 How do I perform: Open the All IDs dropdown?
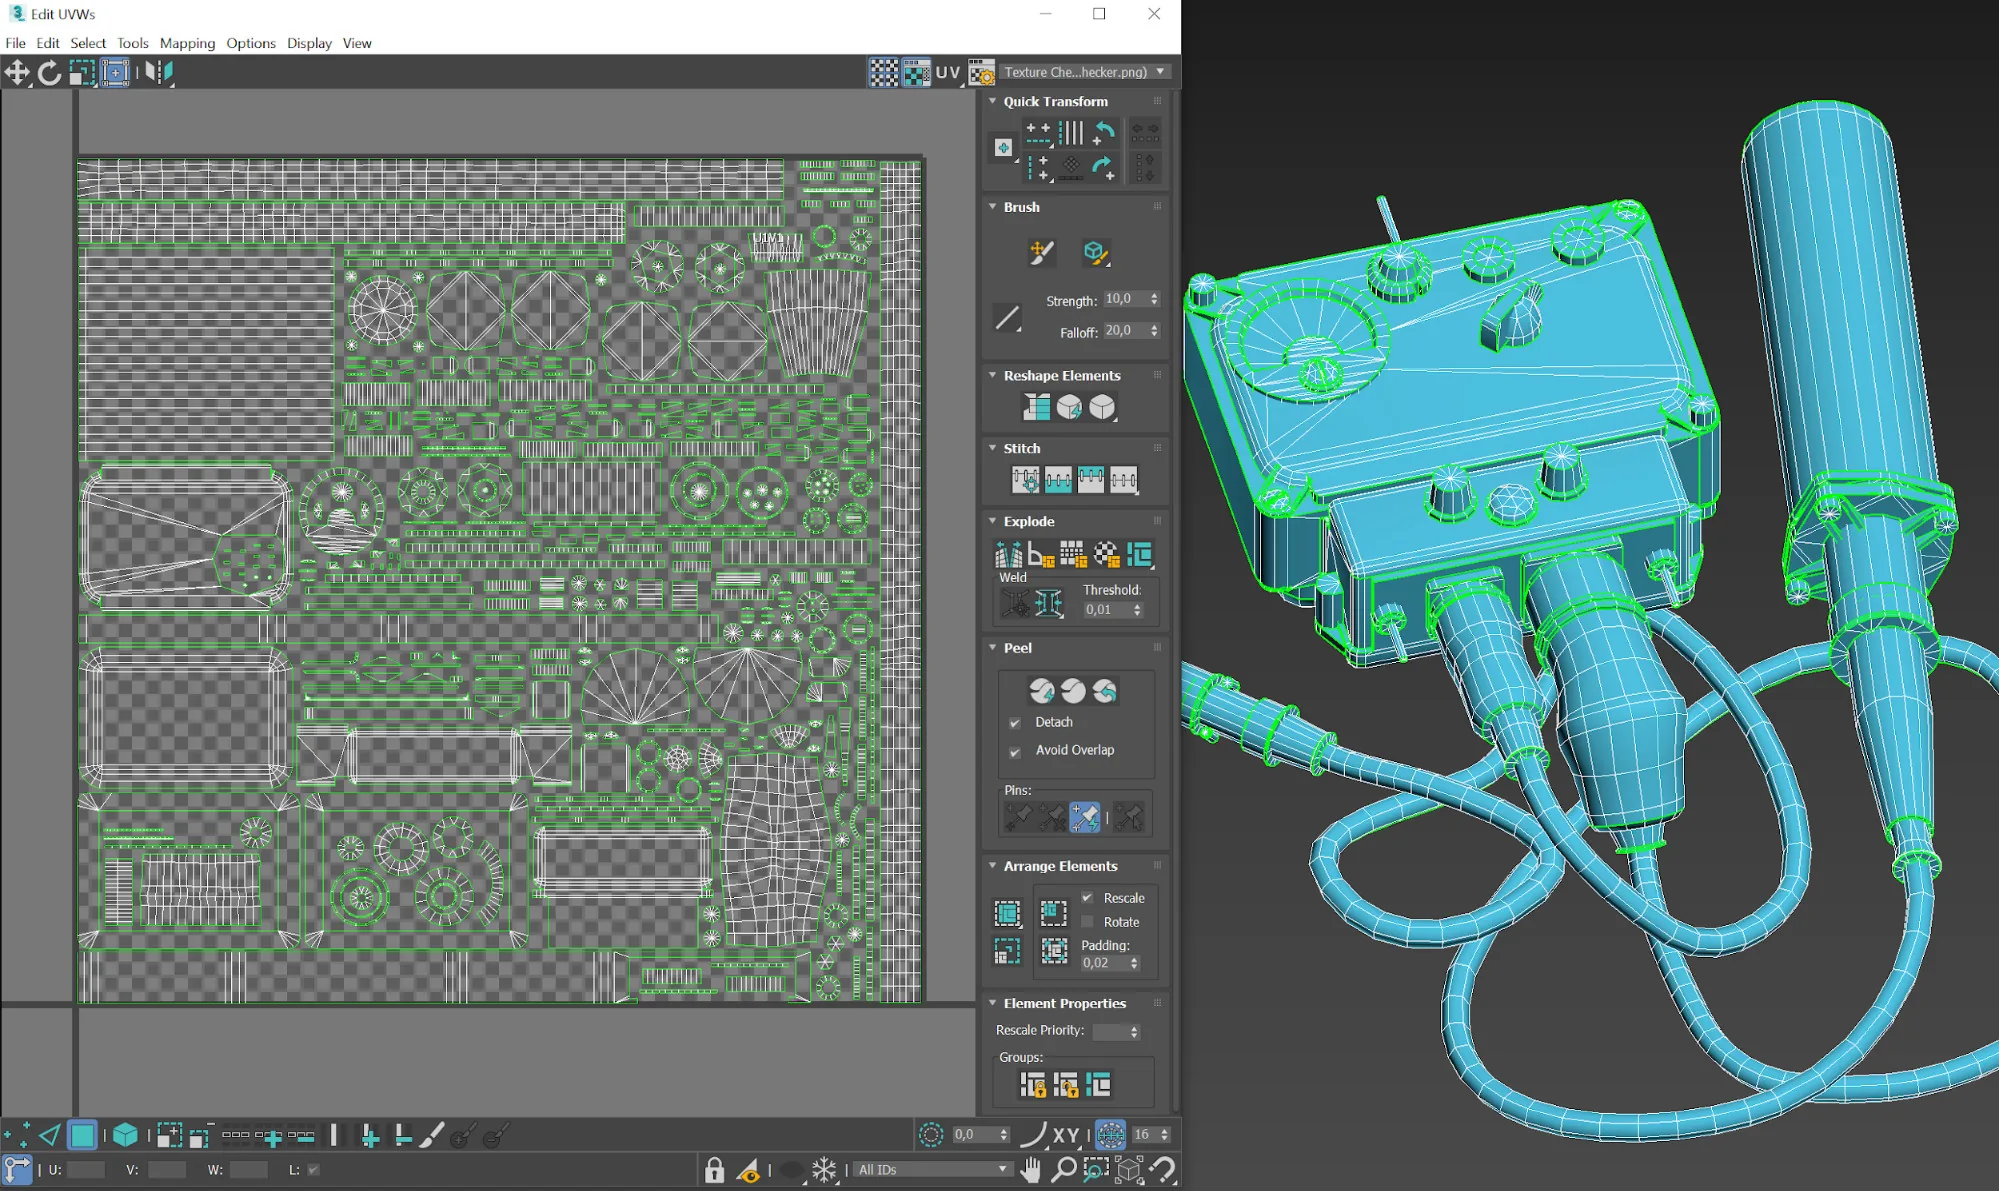coord(932,1169)
